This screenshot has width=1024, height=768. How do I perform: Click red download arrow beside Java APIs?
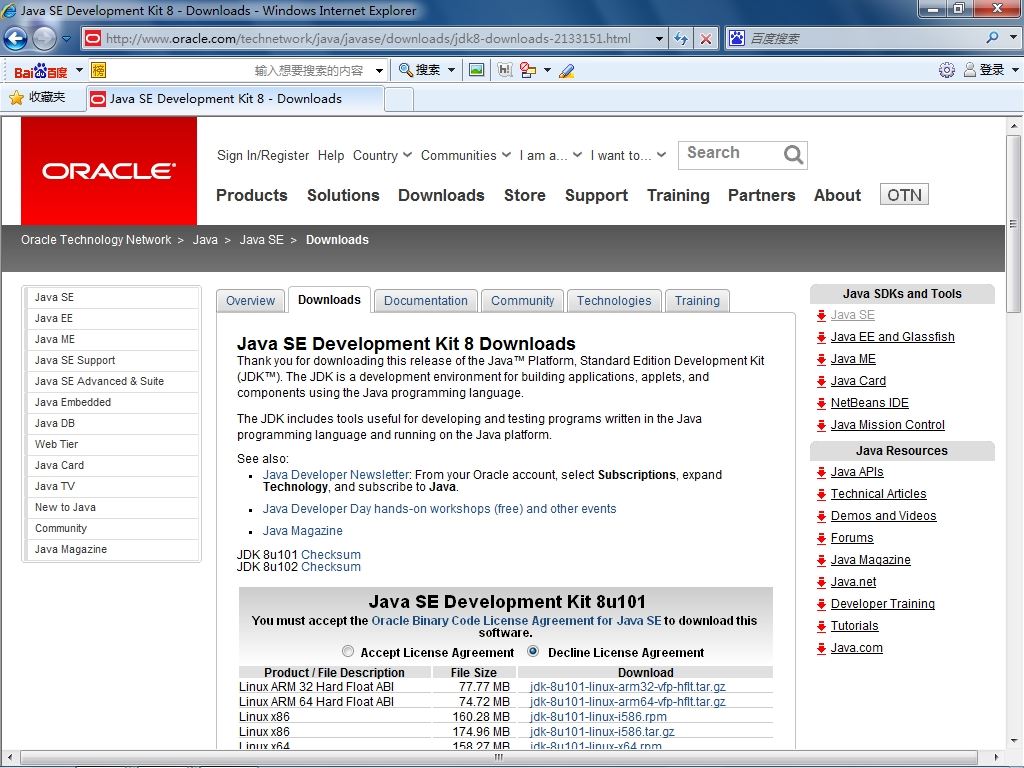pyautogui.click(x=822, y=473)
